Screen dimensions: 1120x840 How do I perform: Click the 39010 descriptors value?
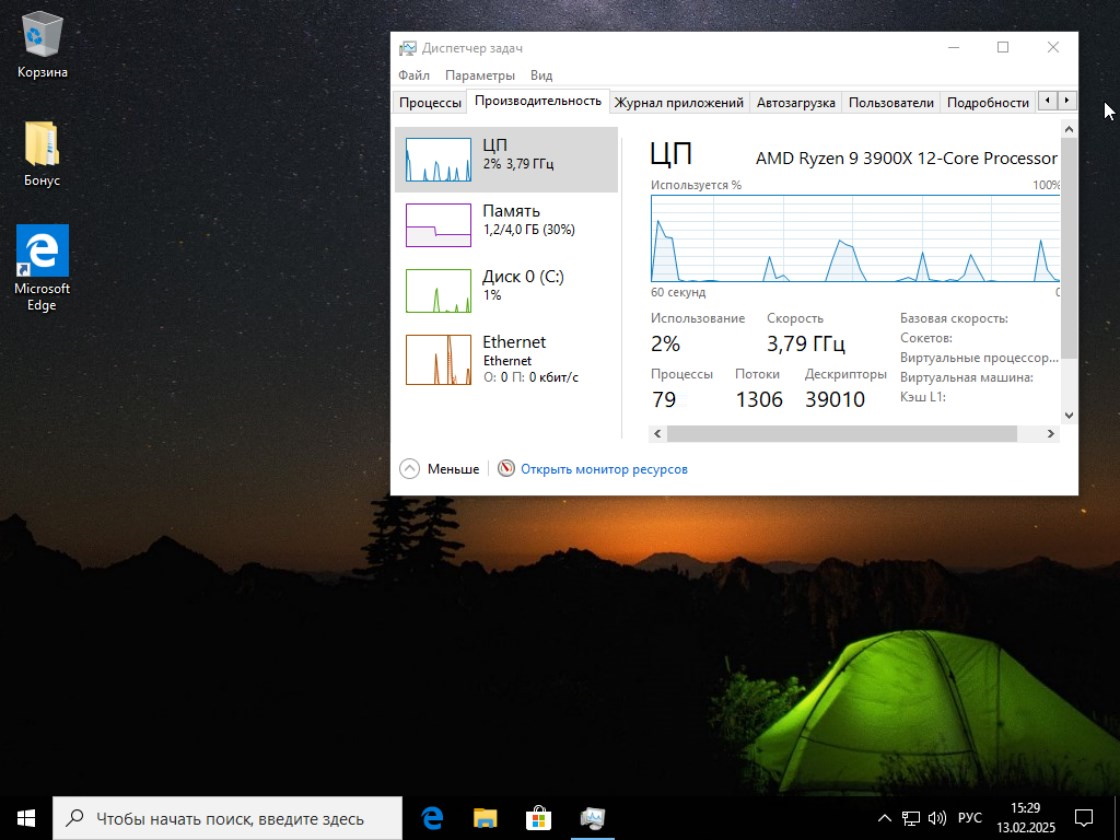[835, 399]
